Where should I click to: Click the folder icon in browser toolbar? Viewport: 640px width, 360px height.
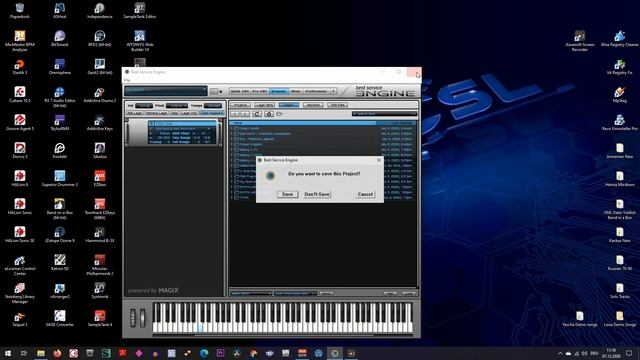[x=280, y=114]
